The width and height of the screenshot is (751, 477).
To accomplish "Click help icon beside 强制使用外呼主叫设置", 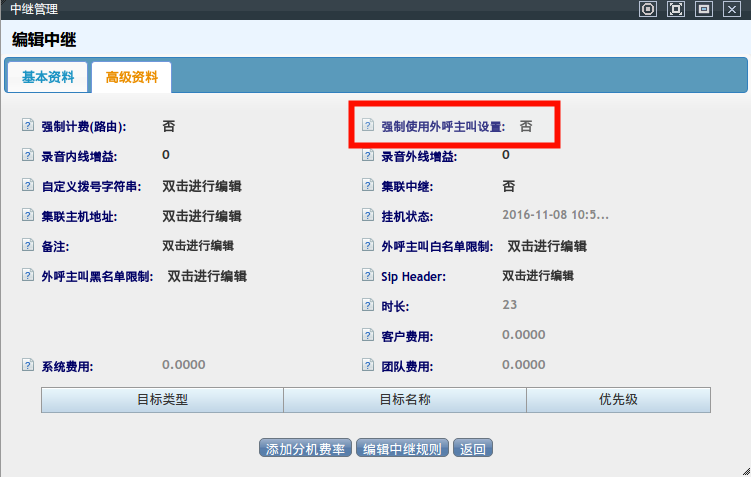I will point(367,126).
